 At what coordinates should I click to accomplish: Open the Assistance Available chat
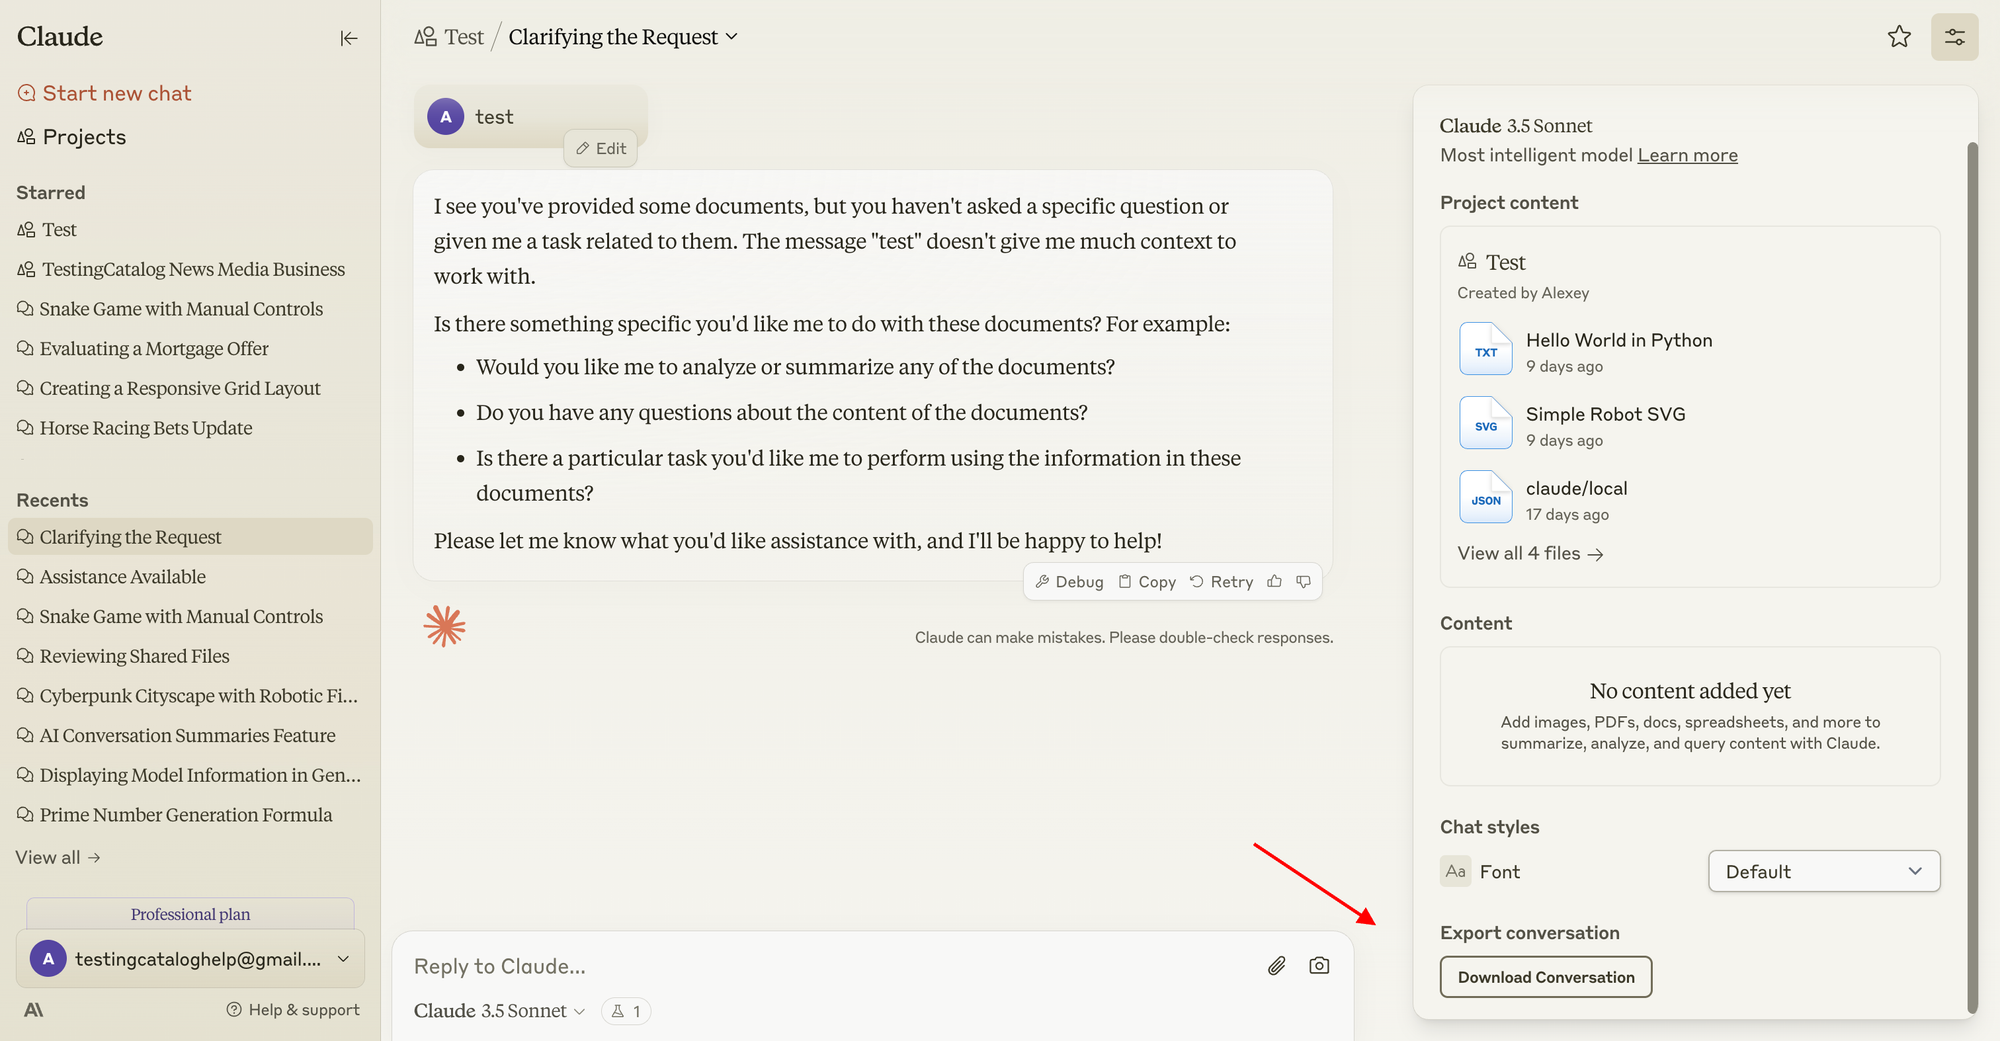click(x=190, y=577)
